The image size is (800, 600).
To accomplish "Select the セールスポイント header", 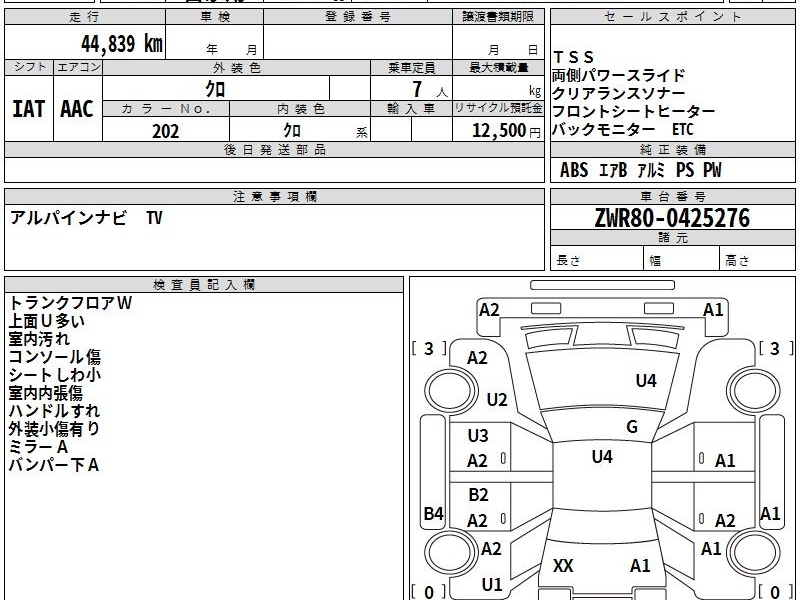I will coord(672,17).
